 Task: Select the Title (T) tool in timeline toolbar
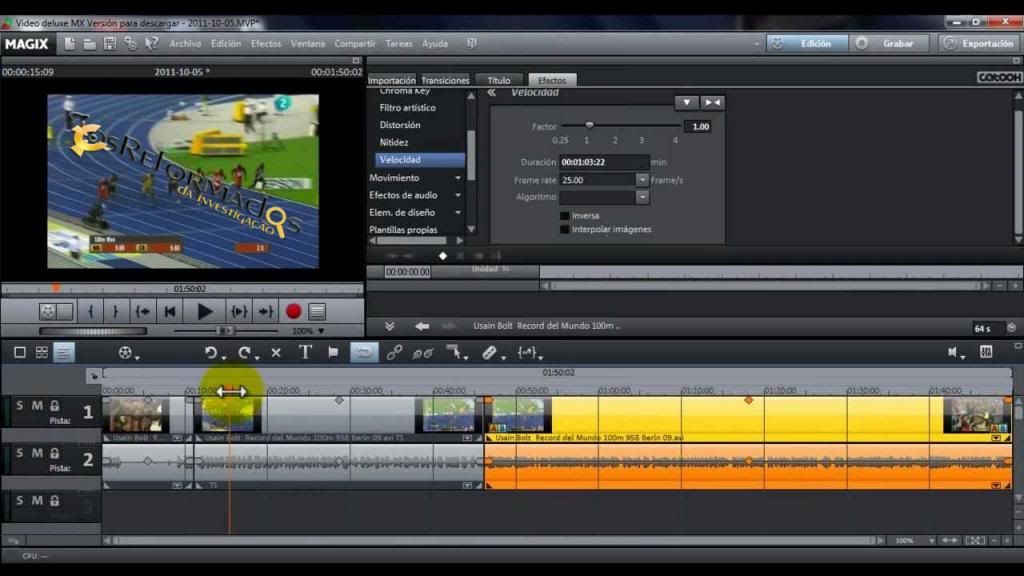click(x=305, y=352)
